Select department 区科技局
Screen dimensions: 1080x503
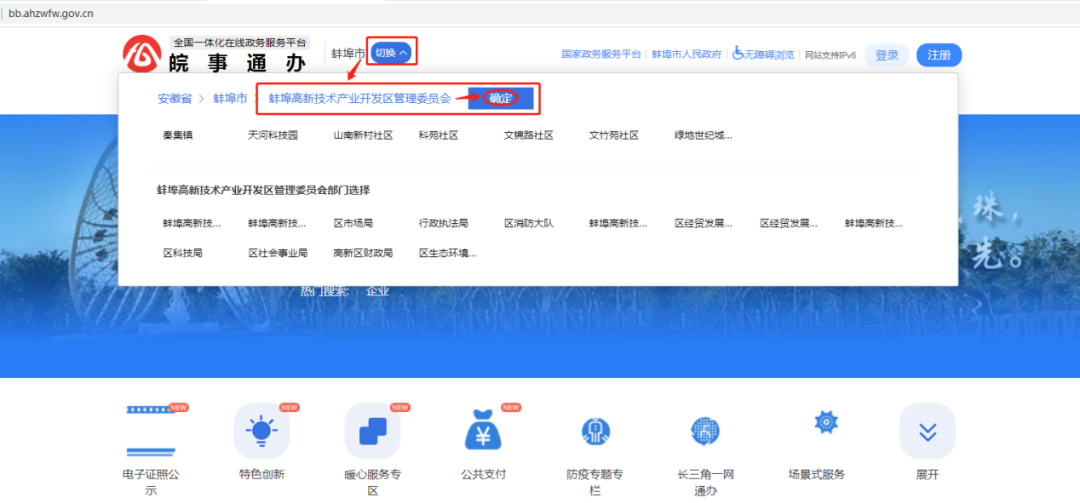(183, 253)
